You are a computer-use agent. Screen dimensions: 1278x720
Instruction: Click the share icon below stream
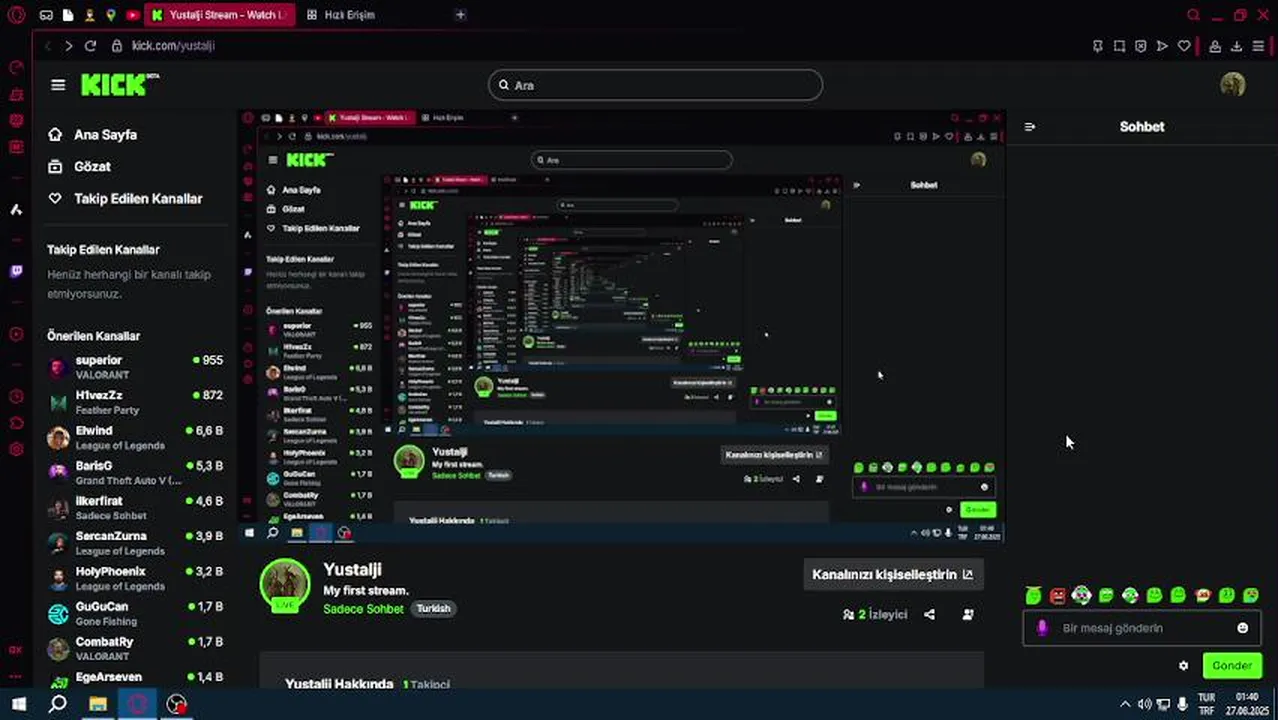pos(930,615)
